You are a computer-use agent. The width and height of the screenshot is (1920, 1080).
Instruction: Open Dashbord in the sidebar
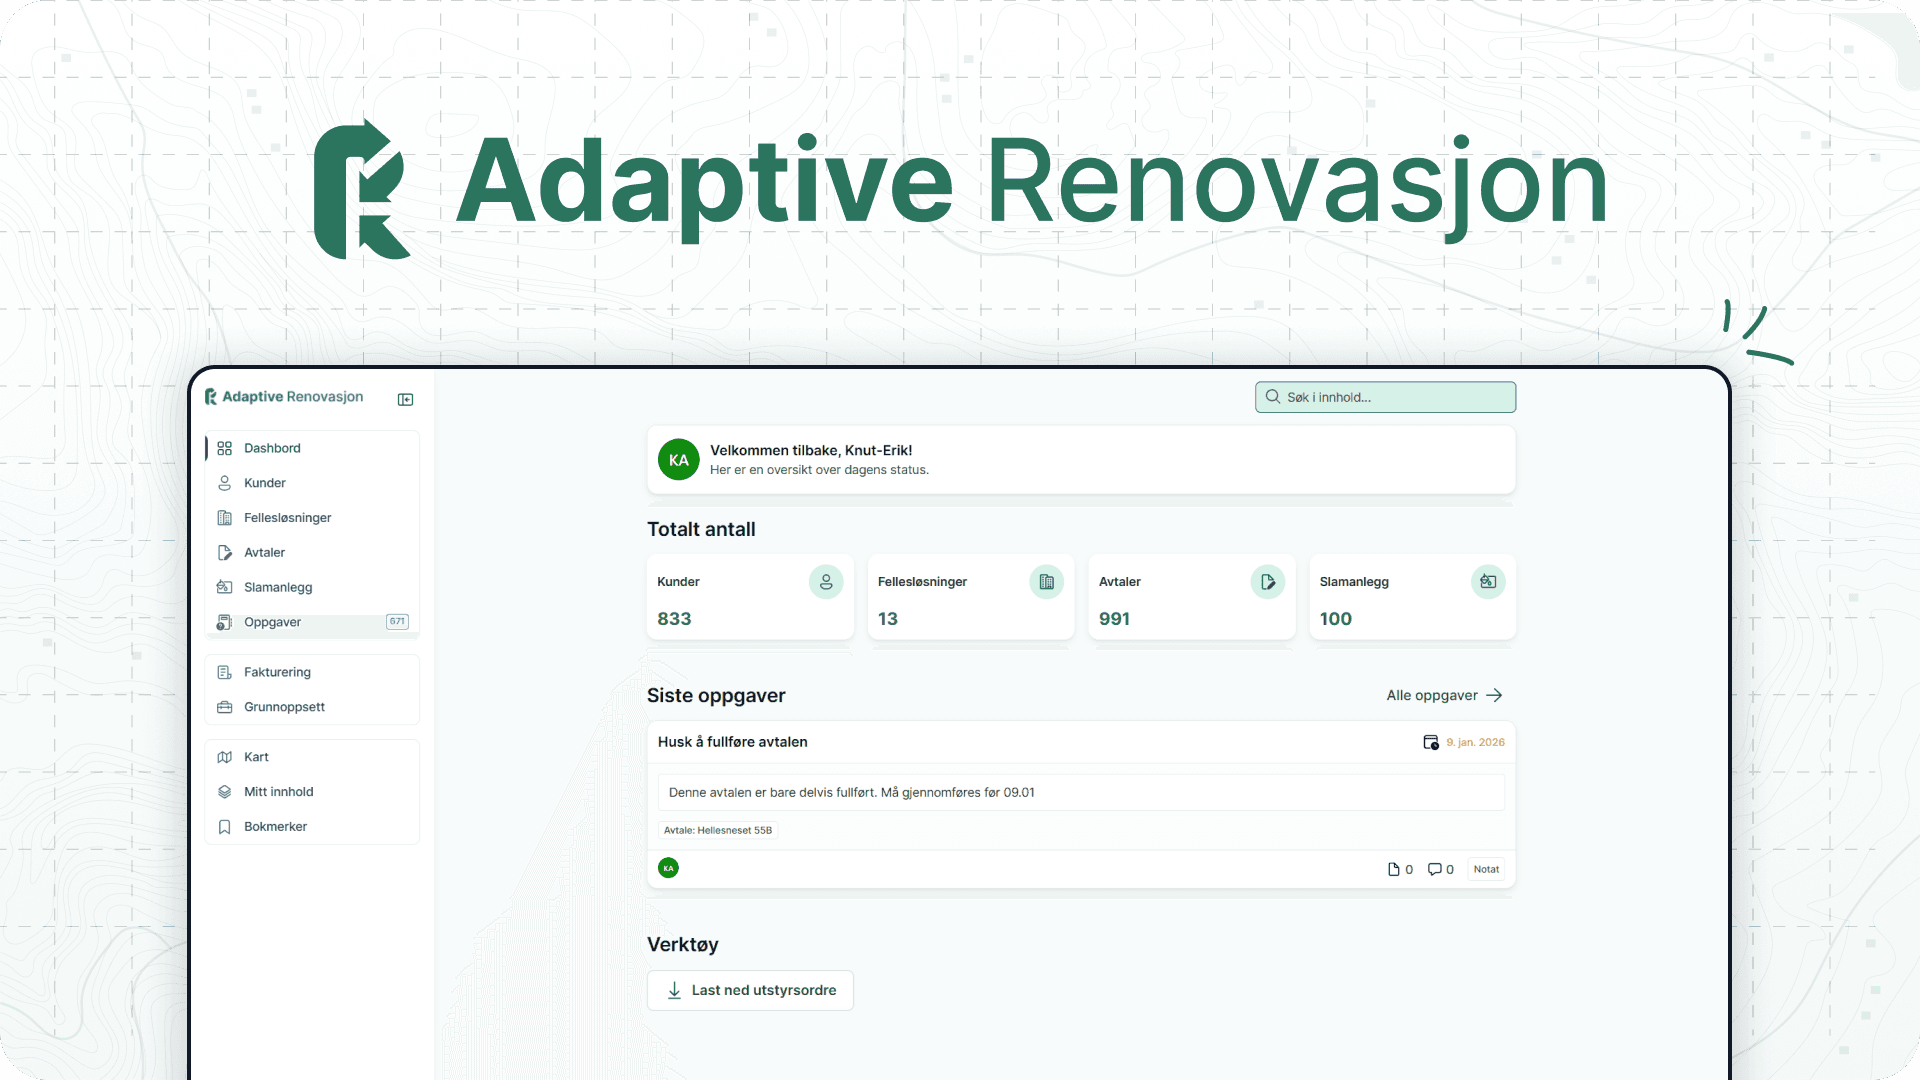272,448
